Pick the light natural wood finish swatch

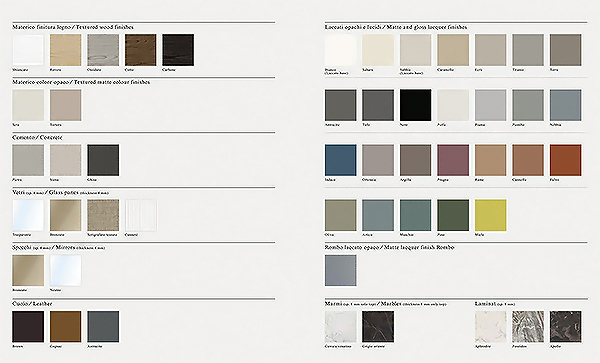65,50
